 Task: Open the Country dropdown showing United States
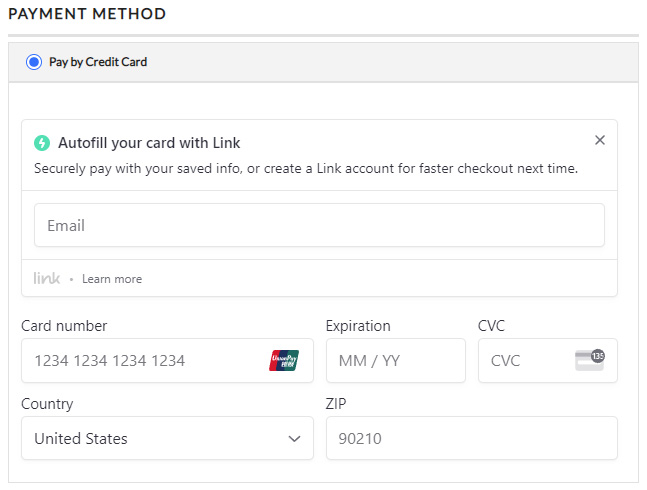167,438
